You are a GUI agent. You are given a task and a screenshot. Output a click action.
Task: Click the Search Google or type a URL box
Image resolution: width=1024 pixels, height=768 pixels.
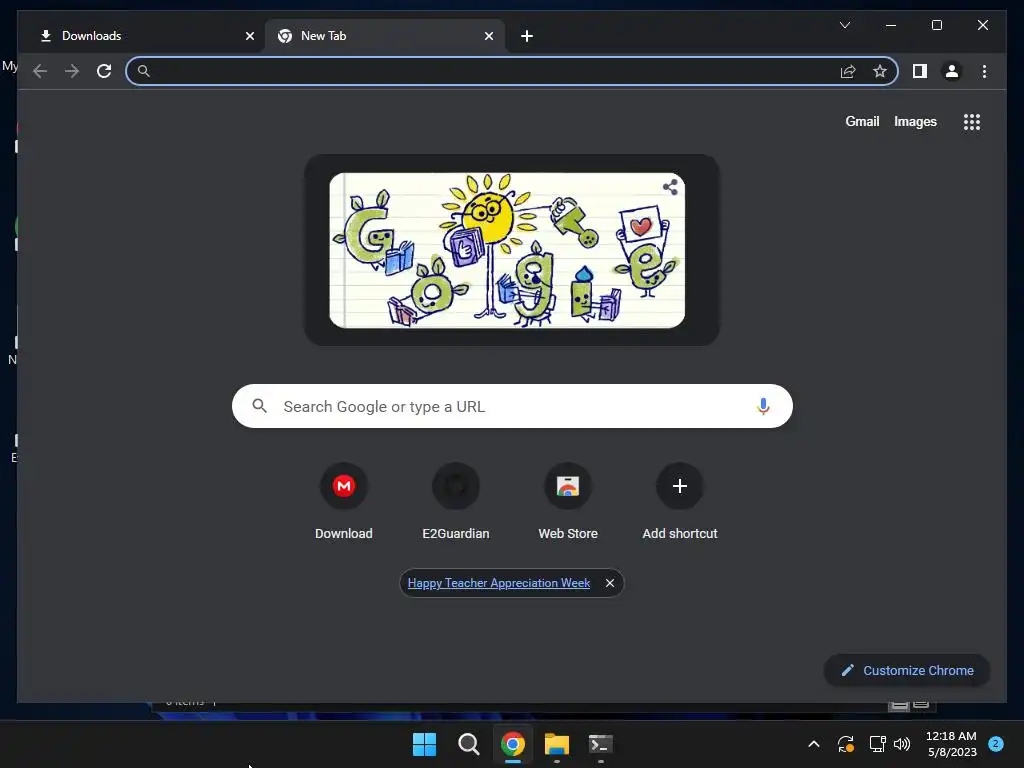tap(512, 406)
